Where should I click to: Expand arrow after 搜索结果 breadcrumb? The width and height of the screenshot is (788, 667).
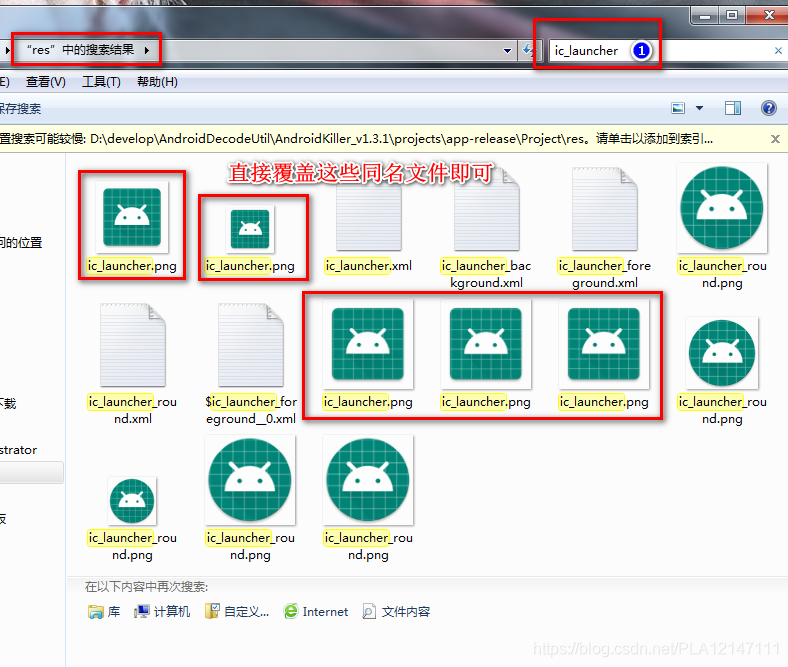(147, 50)
